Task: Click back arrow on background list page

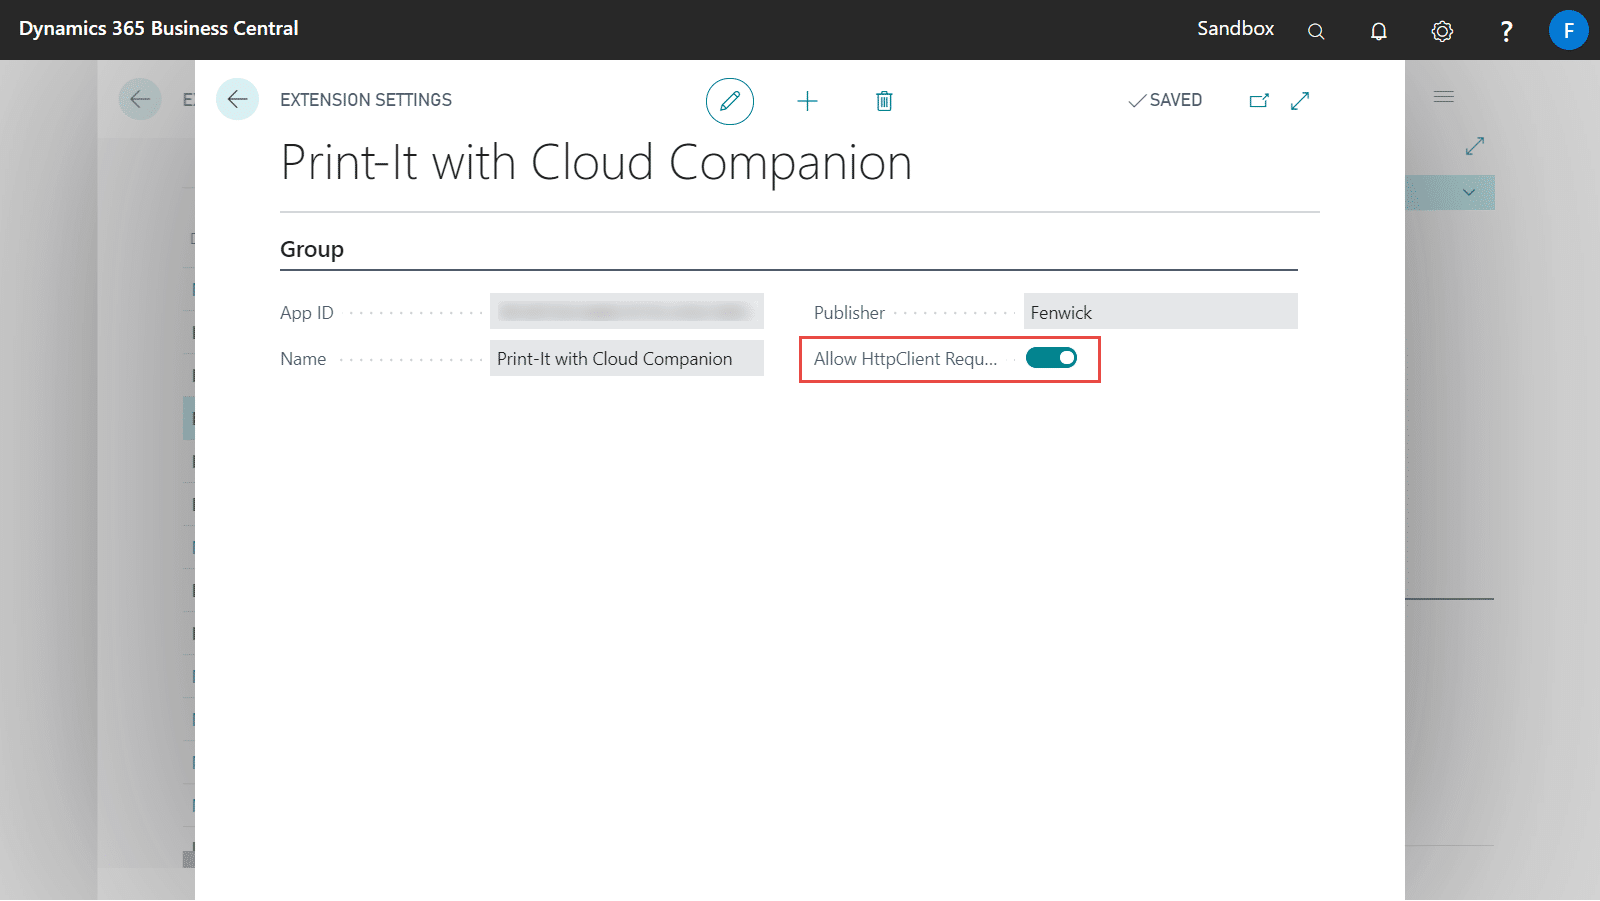Action: [140, 99]
